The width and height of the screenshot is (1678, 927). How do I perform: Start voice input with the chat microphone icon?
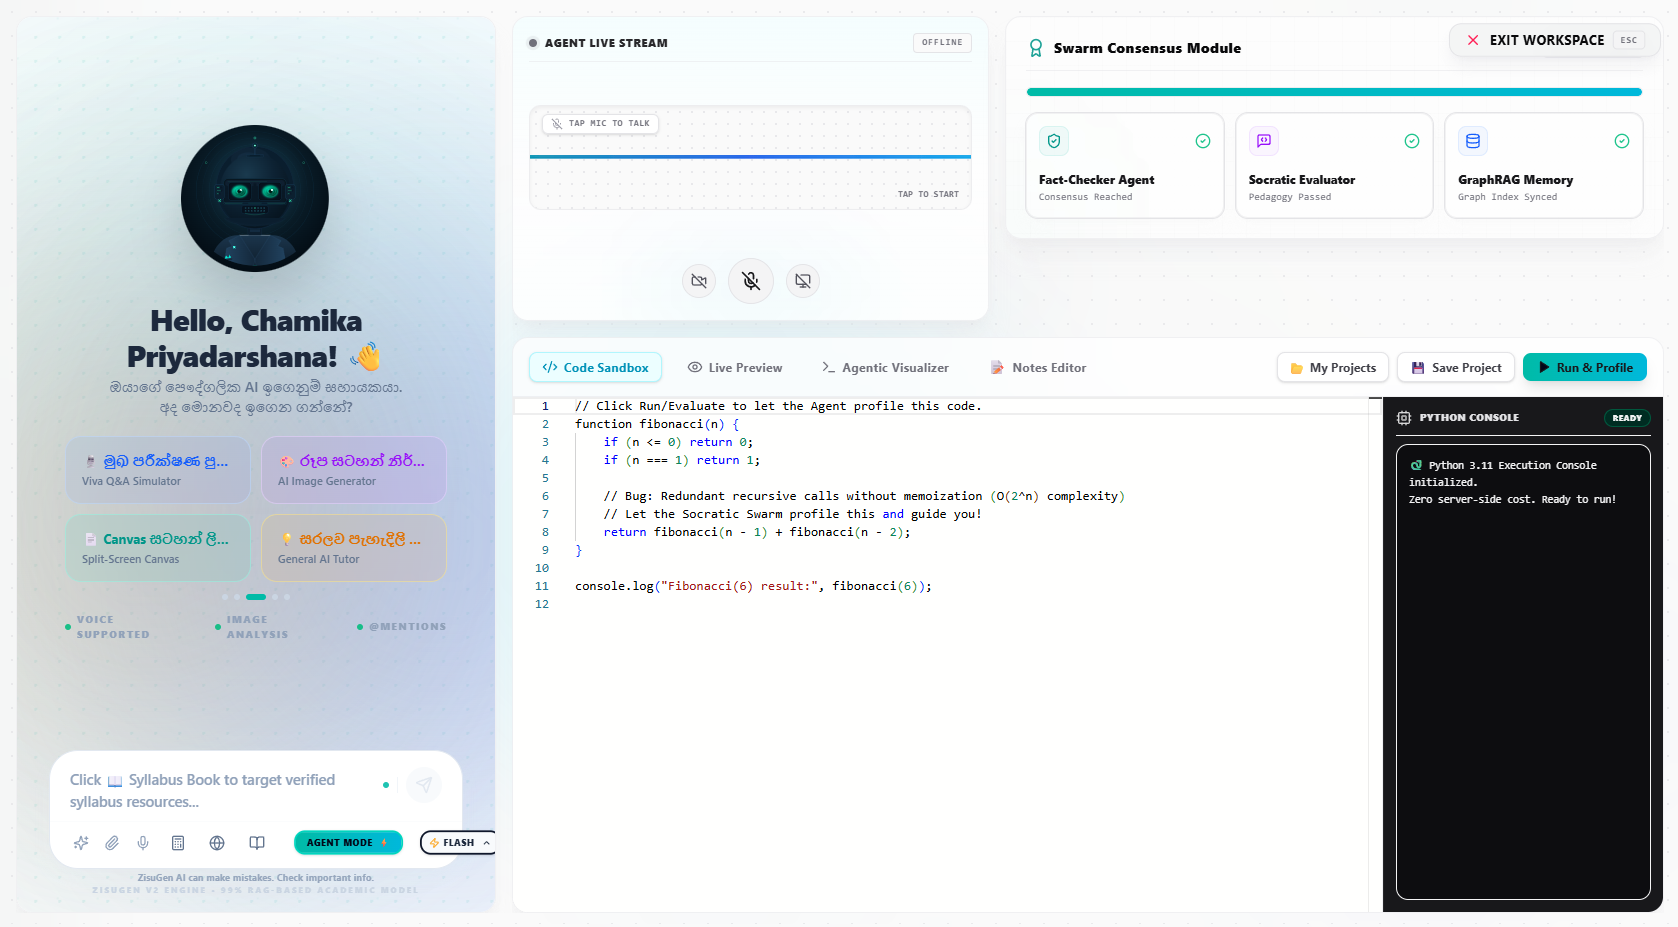point(143,843)
